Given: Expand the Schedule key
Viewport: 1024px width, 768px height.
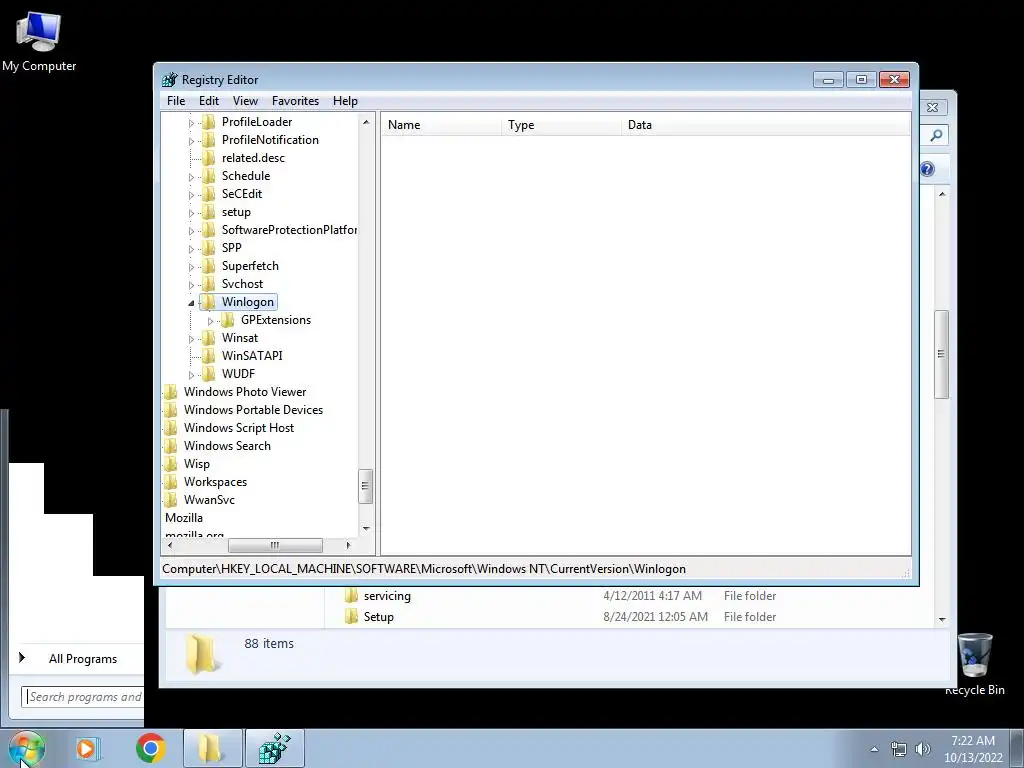Looking at the screenshot, I should tap(191, 177).
